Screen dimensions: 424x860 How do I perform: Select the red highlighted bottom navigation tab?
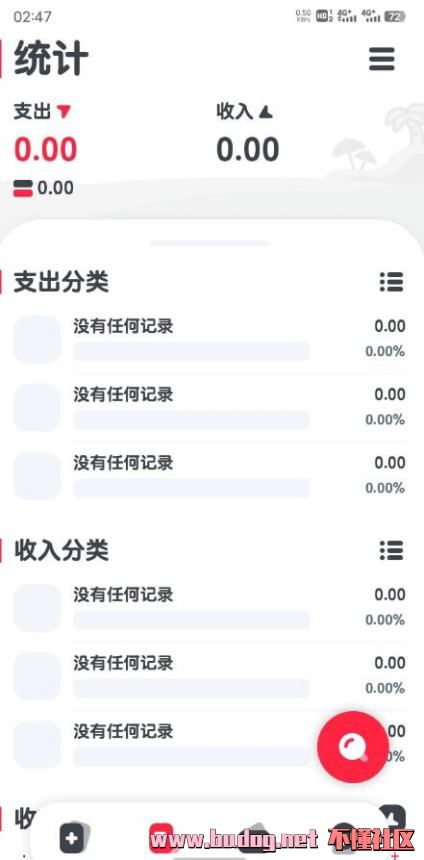(x=161, y=838)
